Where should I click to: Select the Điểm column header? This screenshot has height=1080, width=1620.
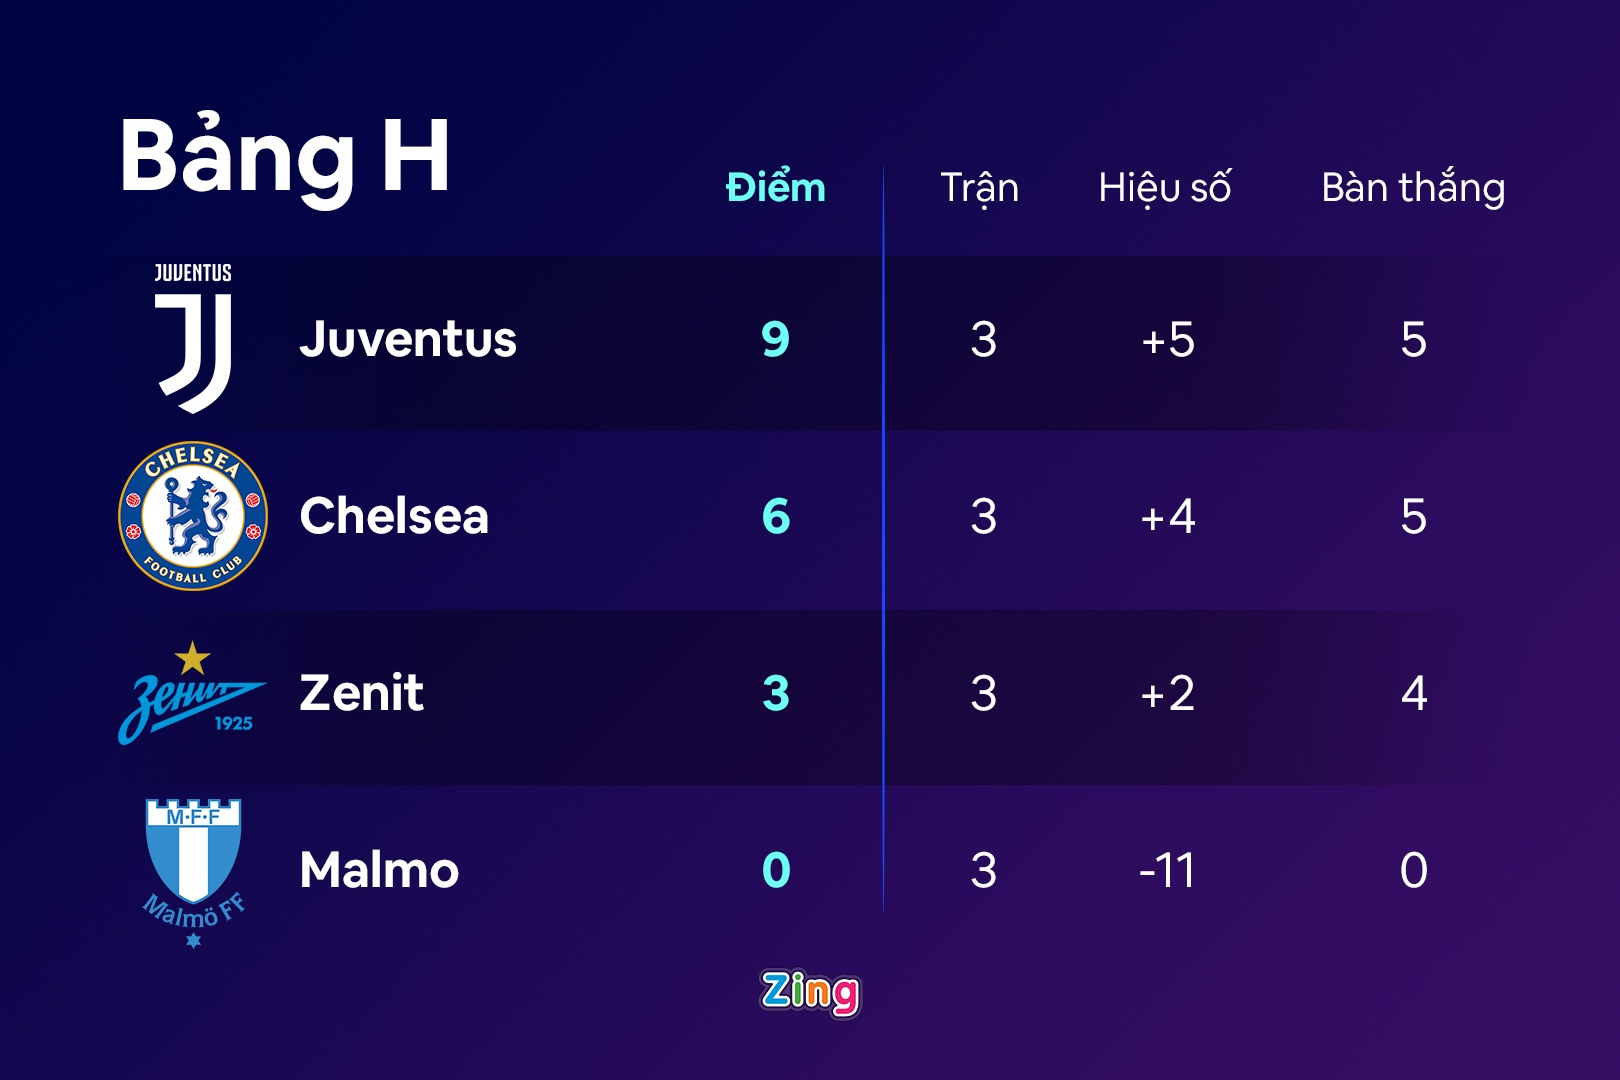pos(776,188)
